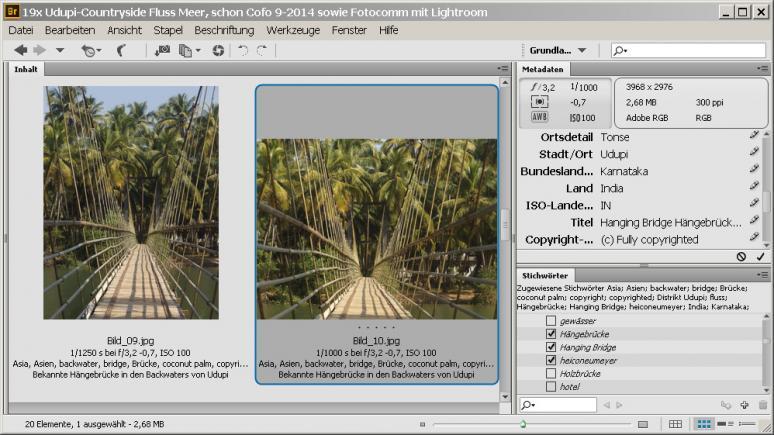Open the Grundla... workspace dropdown
Screen dimensions: 774x435
558,50
